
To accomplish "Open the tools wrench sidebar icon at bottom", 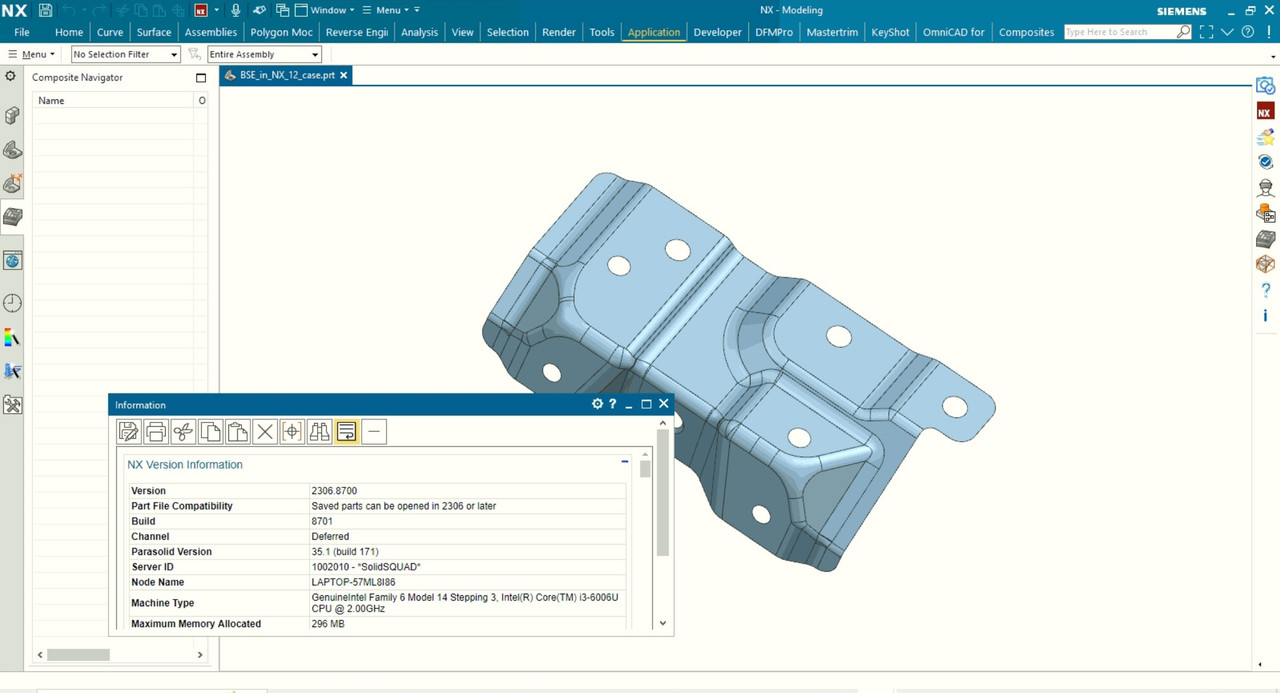I will (x=13, y=405).
